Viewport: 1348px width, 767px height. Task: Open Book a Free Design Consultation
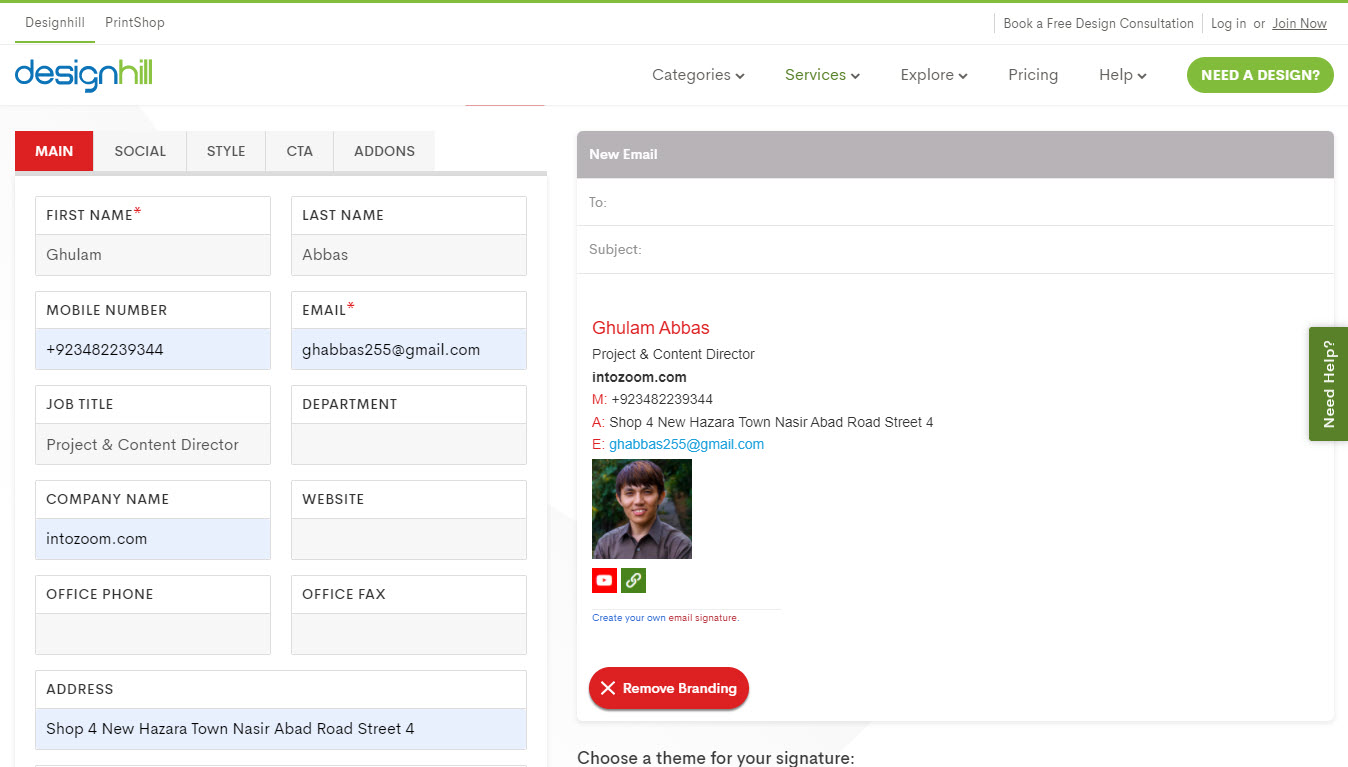point(1098,23)
